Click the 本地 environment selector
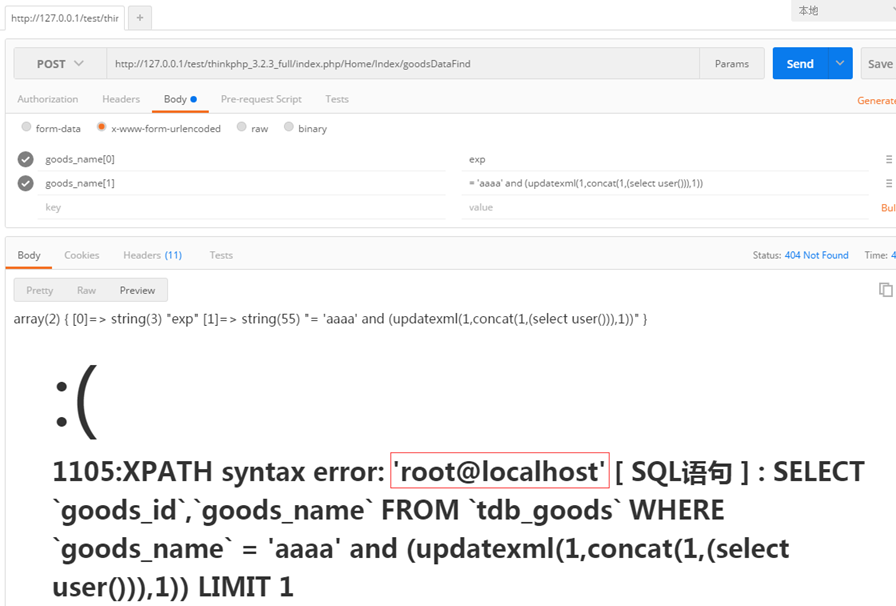Viewport: 896px width, 606px height. [x=843, y=11]
